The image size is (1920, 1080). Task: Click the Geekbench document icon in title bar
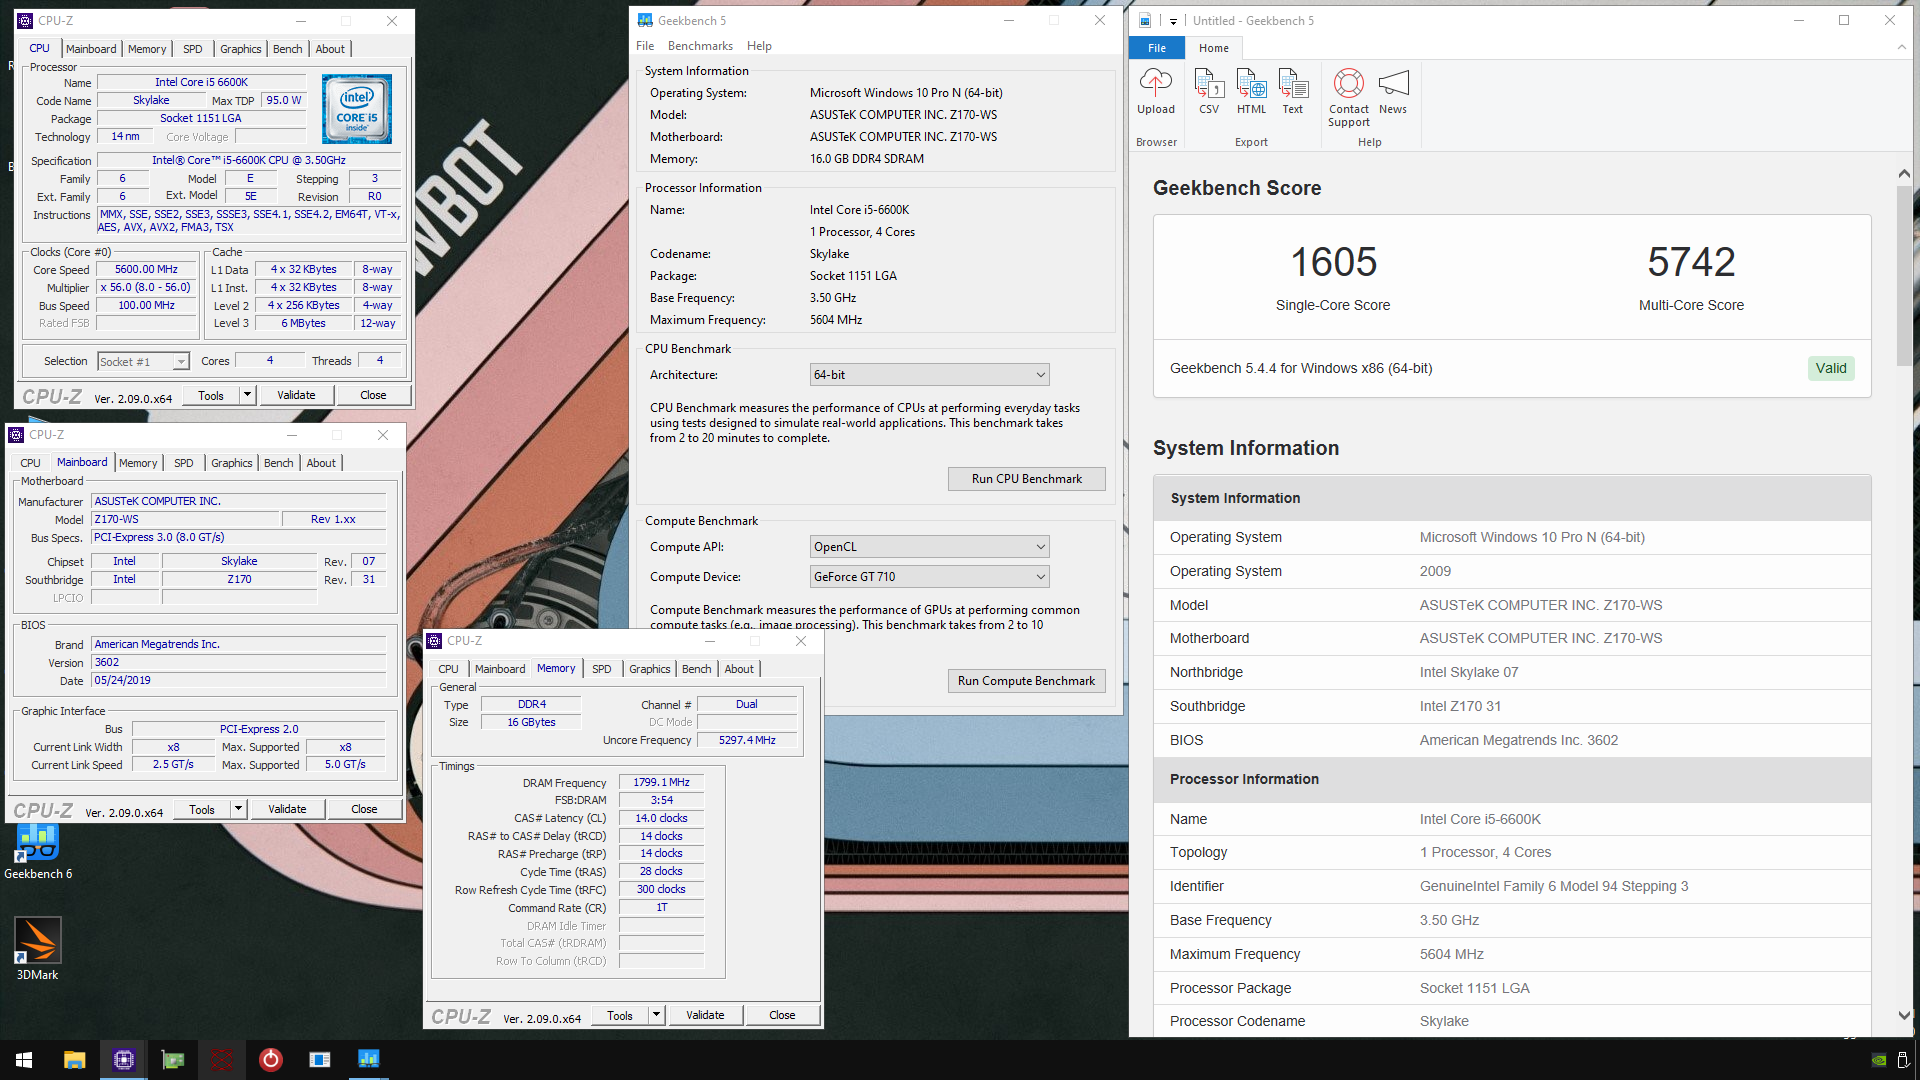(x=1145, y=20)
